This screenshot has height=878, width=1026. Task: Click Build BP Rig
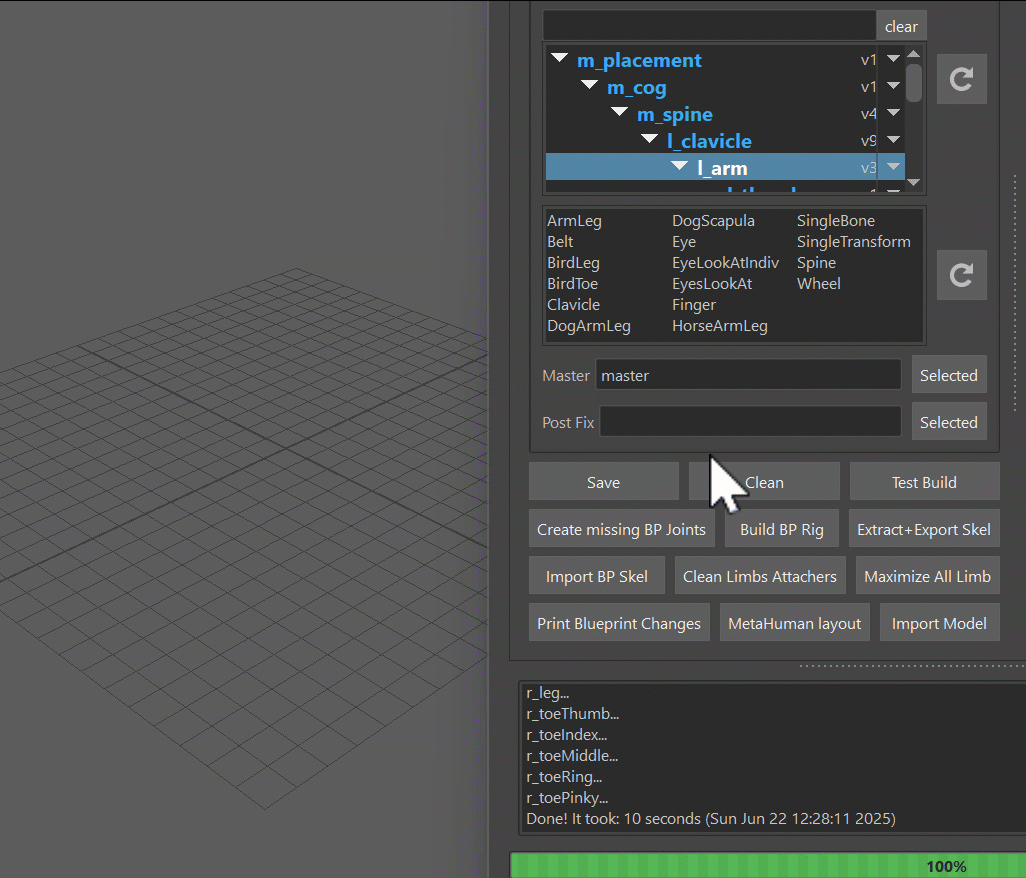pyautogui.click(x=782, y=529)
